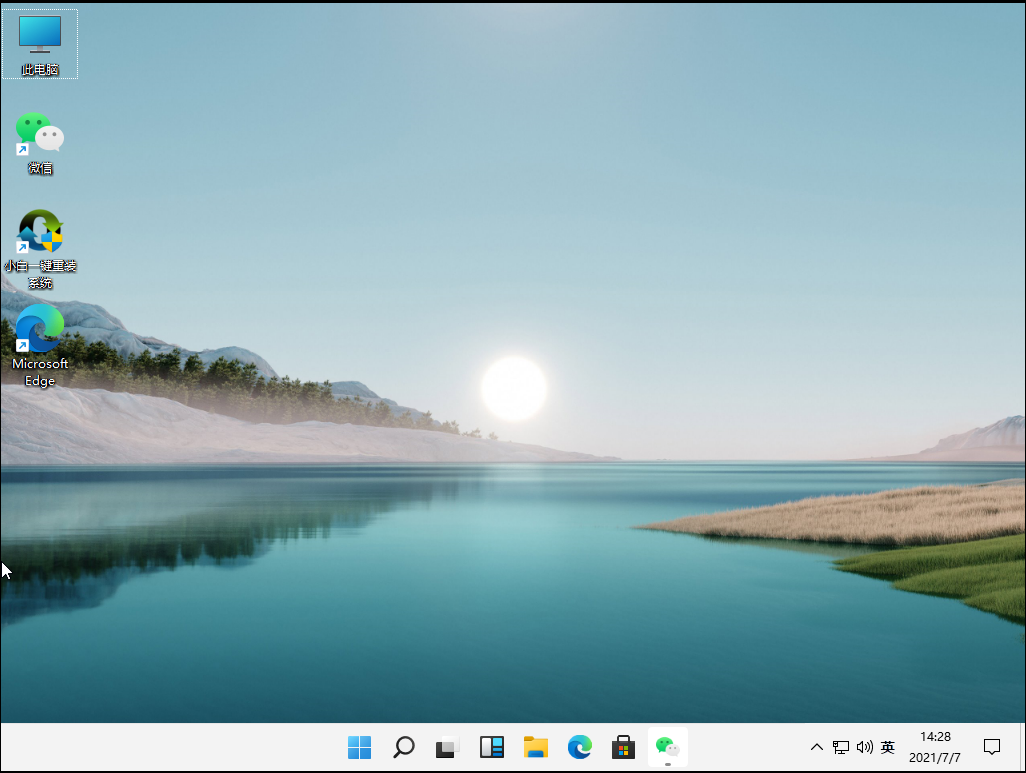
Task: Open 此电脑 (This PC) desktop icon
Action: point(39,35)
